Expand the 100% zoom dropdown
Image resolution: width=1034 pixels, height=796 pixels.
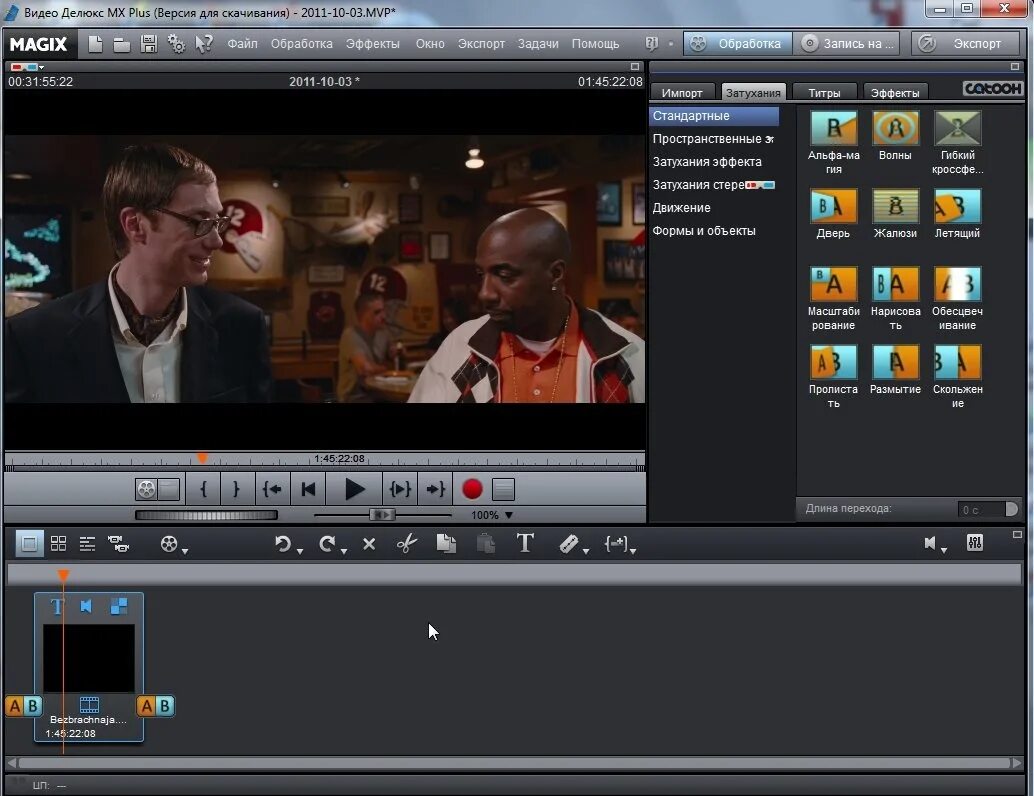coord(508,515)
